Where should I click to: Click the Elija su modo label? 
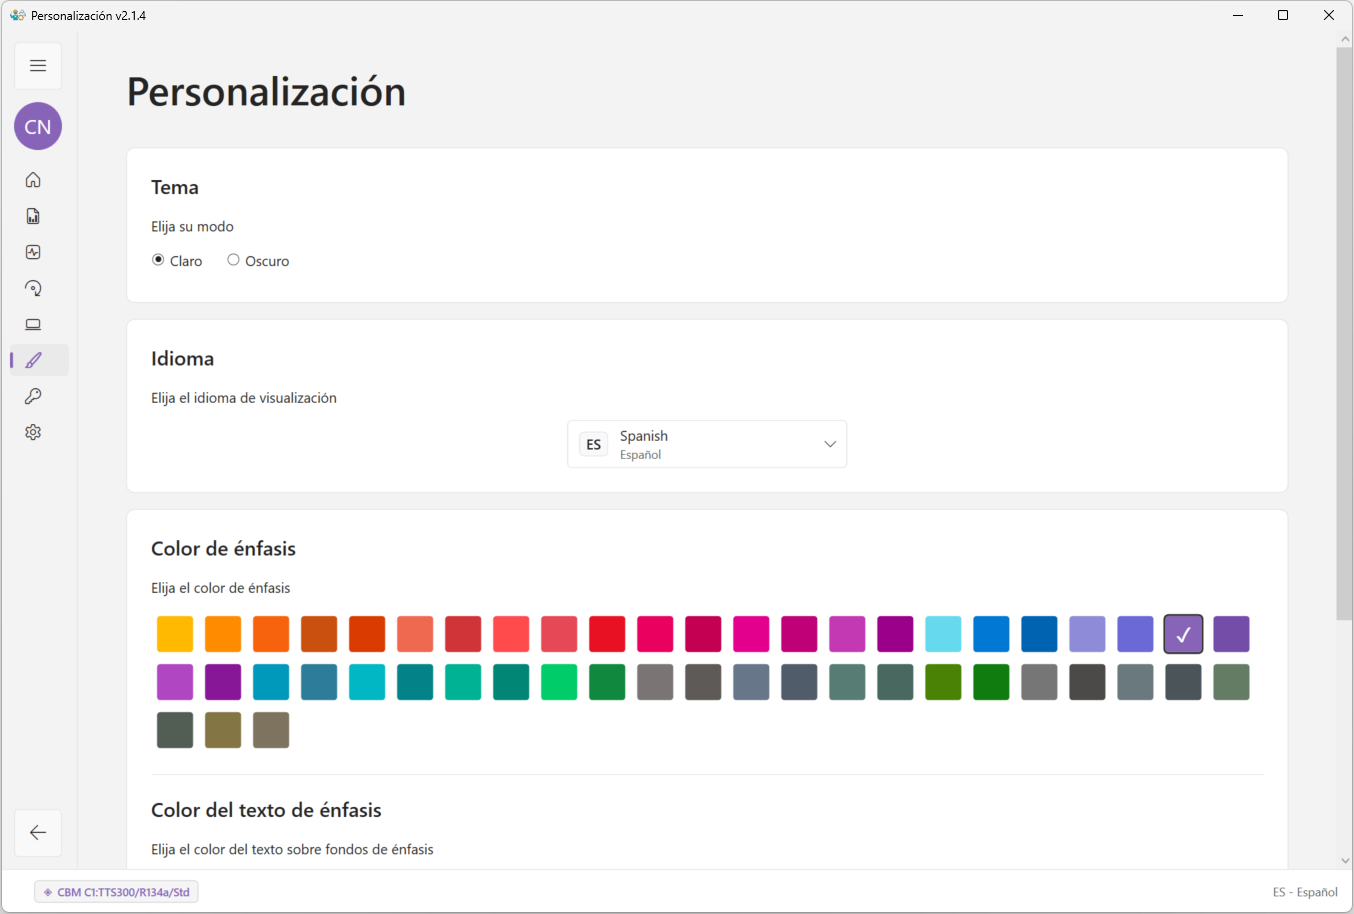point(192,227)
